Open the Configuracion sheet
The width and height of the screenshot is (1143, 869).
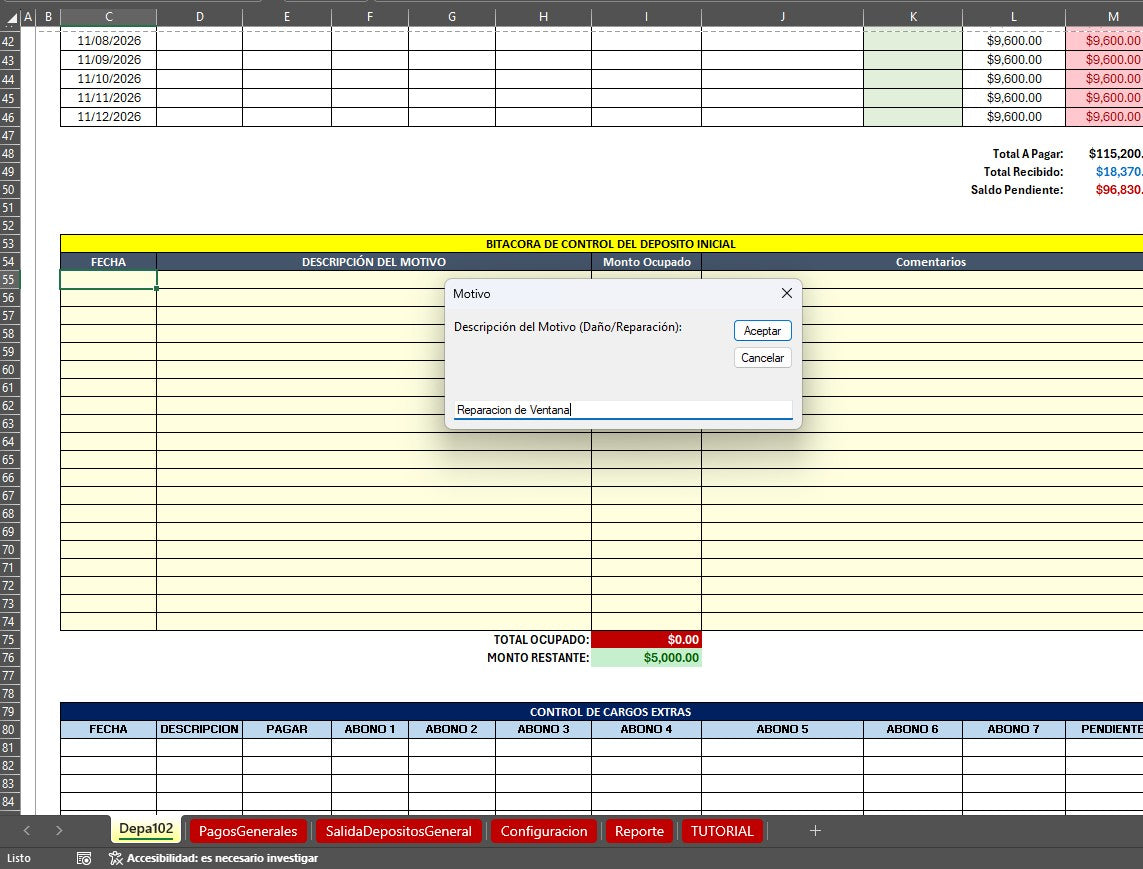pyautogui.click(x=543, y=830)
